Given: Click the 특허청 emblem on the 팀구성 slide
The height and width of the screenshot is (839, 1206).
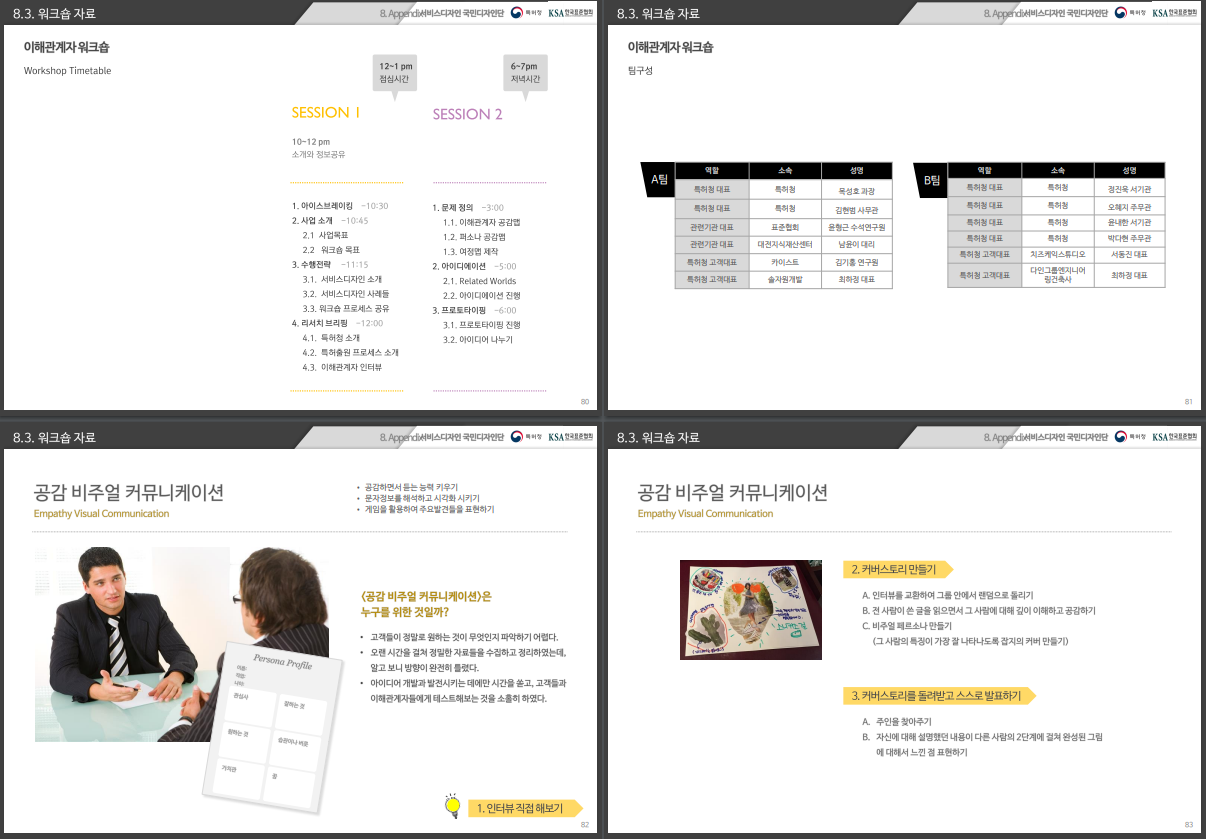Looking at the screenshot, I should [x=1130, y=13].
